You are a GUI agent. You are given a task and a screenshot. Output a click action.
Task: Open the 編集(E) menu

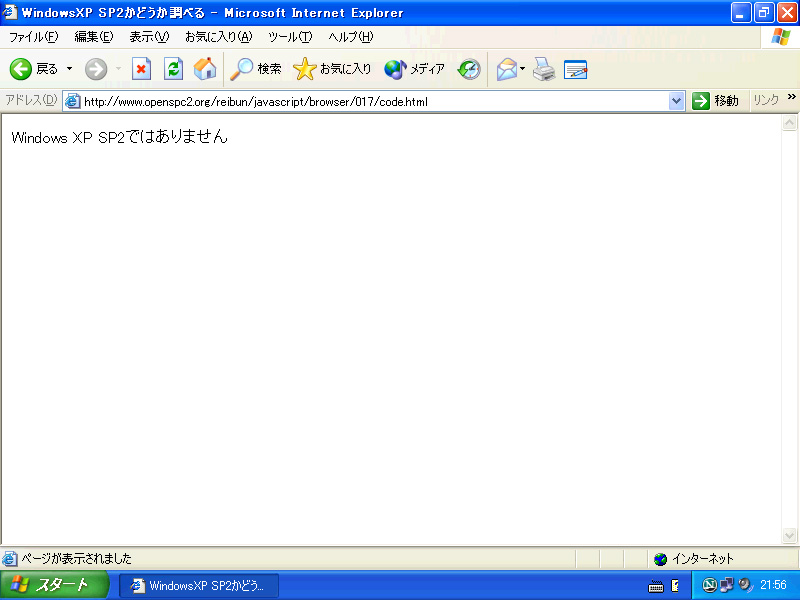tap(94, 37)
